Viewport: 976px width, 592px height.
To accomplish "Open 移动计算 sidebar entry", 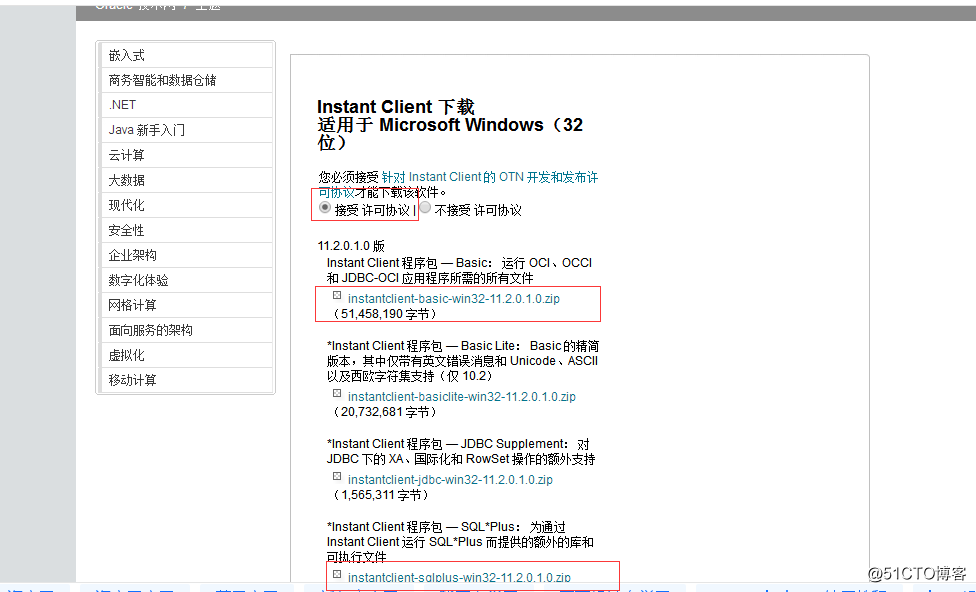I will (x=185, y=380).
